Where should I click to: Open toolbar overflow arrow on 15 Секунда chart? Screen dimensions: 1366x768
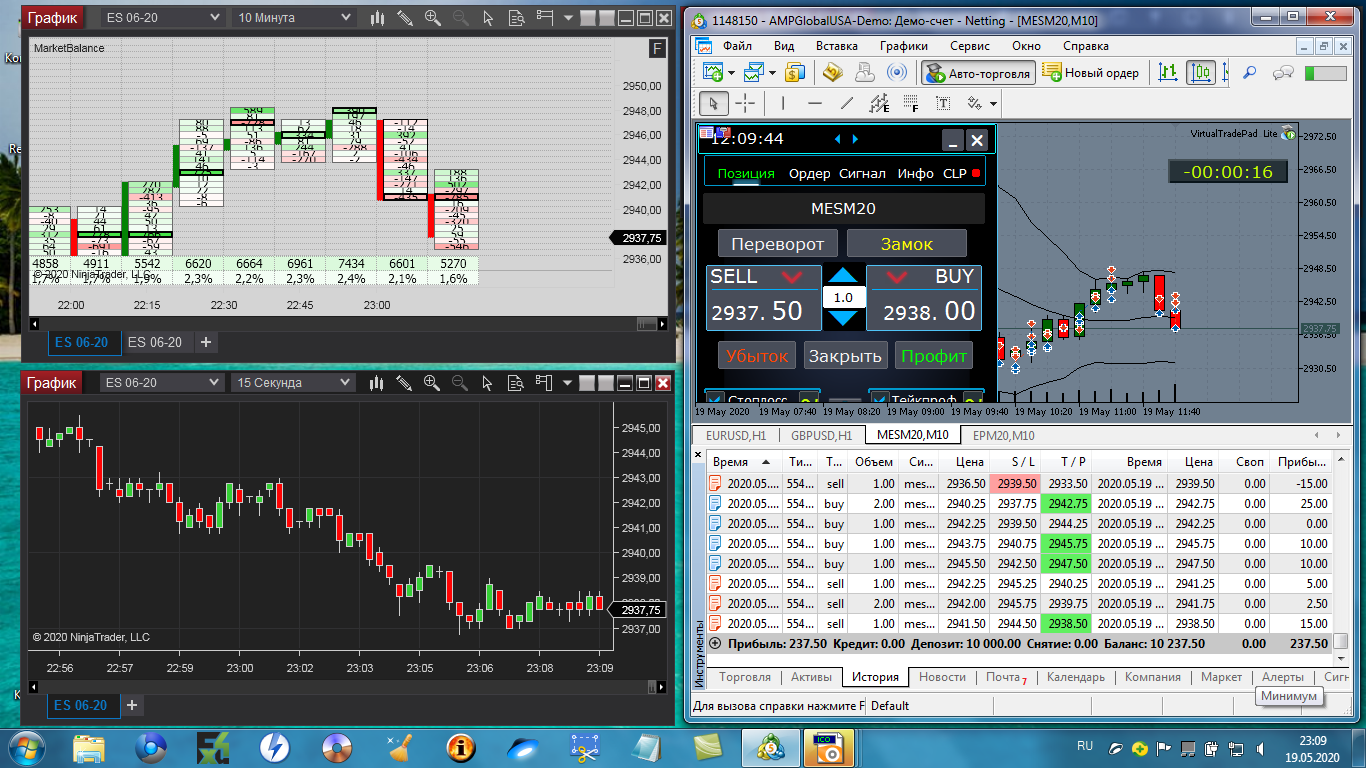(x=568, y=382)
